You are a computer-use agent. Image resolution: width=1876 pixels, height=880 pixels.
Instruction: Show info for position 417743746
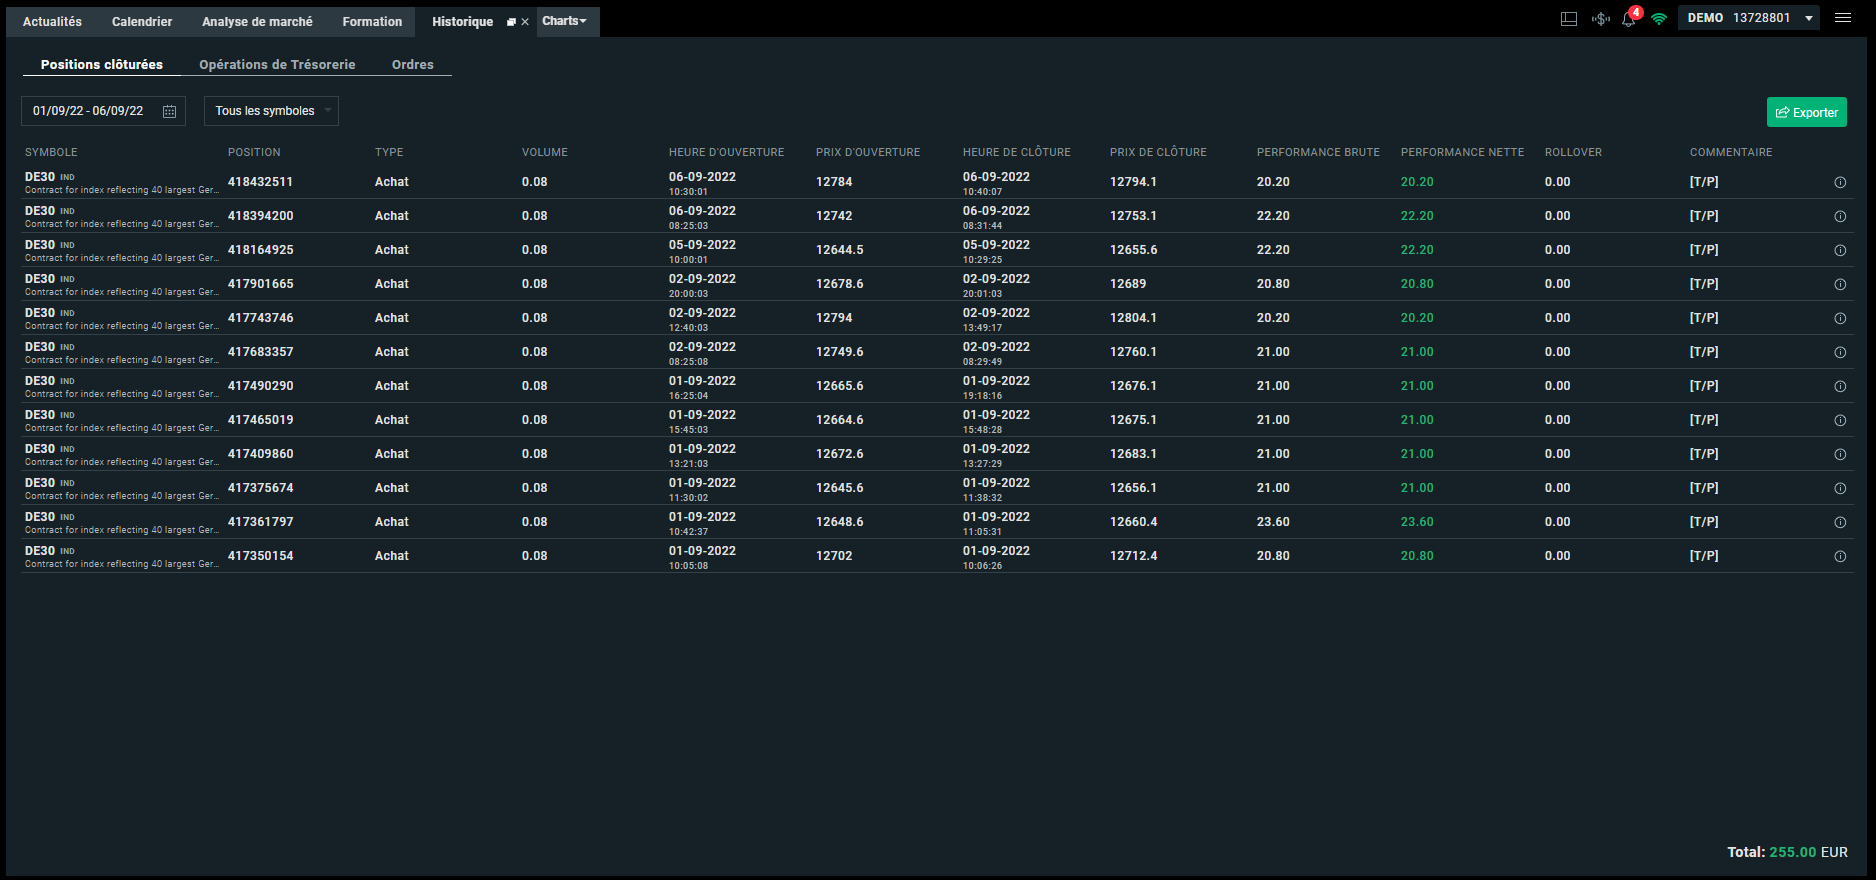click(1840, 318)
